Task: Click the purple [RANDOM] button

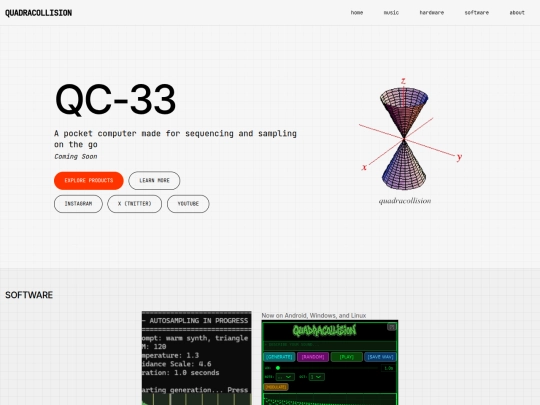Action: click(313, 357)
